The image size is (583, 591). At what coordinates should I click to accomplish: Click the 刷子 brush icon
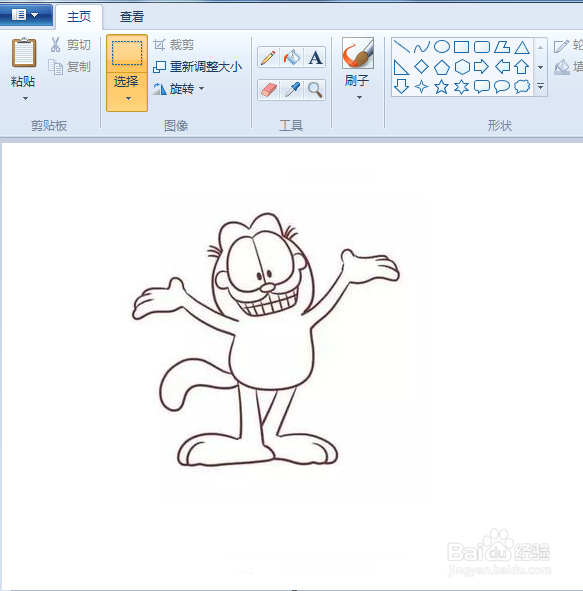coord(358,53)
